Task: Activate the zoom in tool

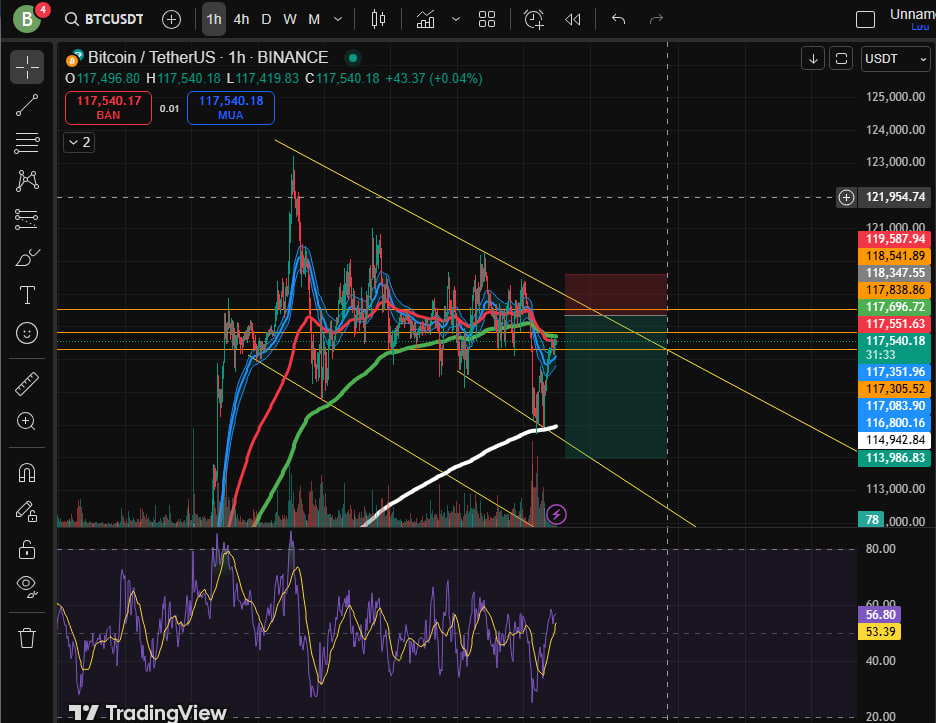Action: click(27, 422)
